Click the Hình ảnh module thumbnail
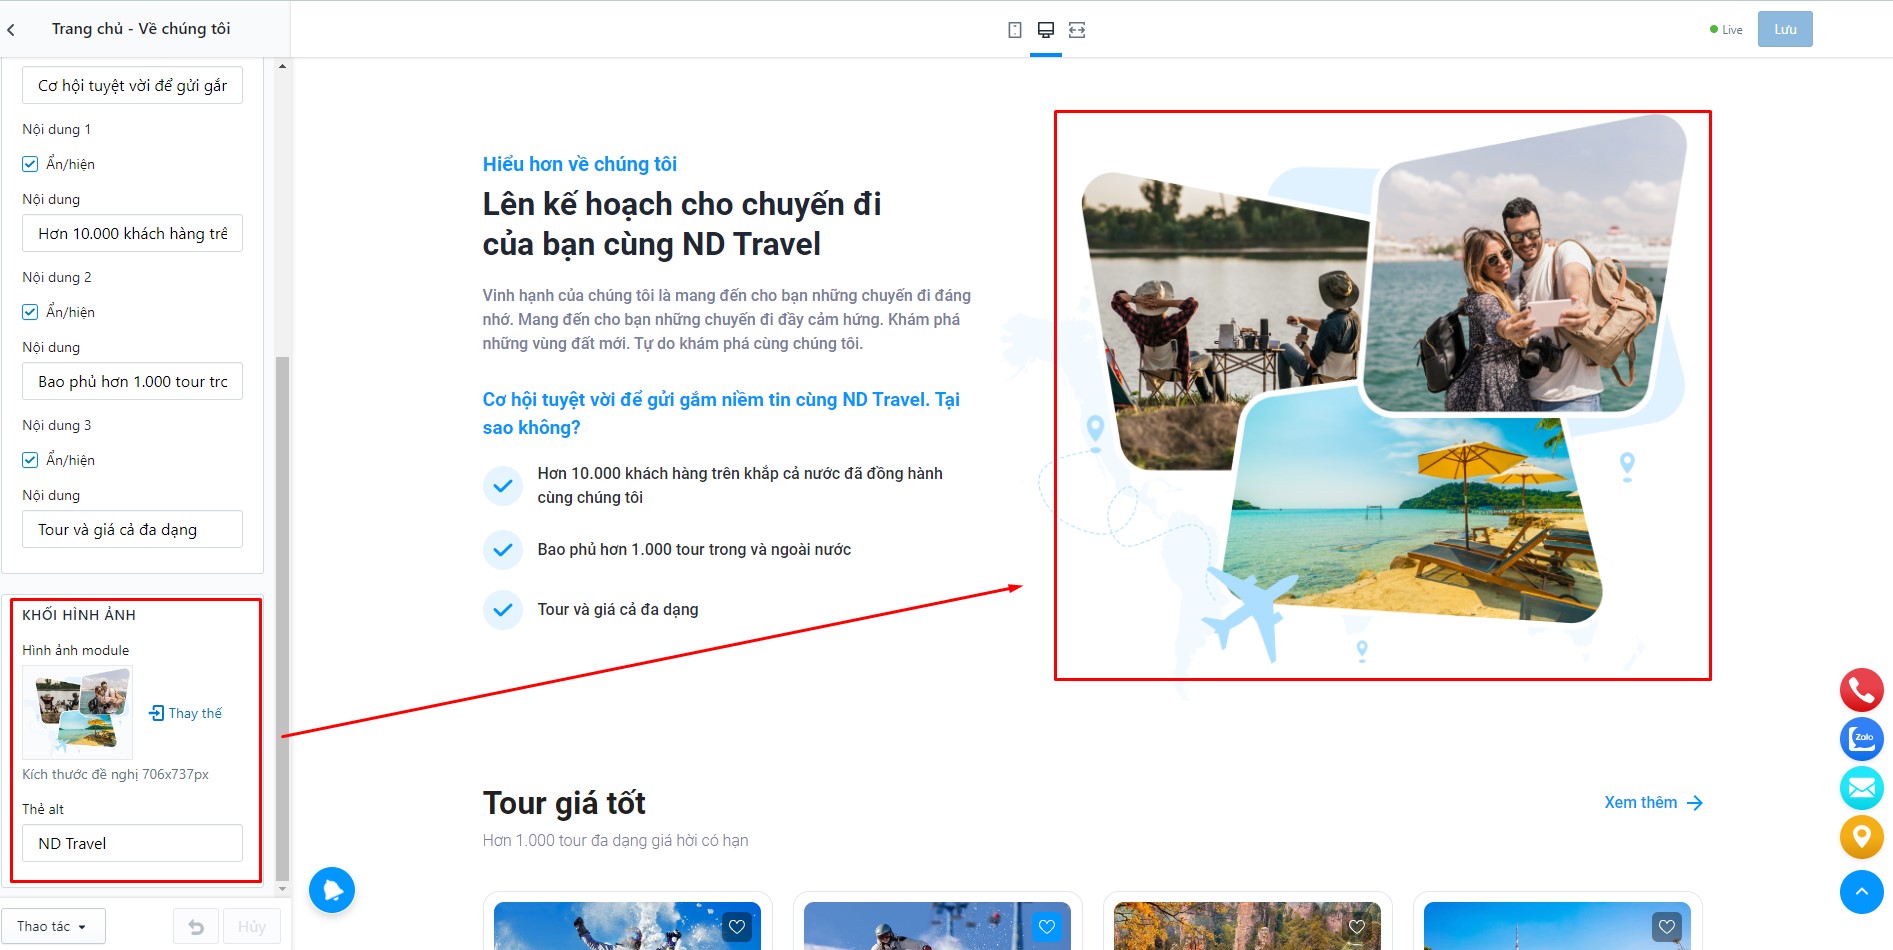 [78, 713]
